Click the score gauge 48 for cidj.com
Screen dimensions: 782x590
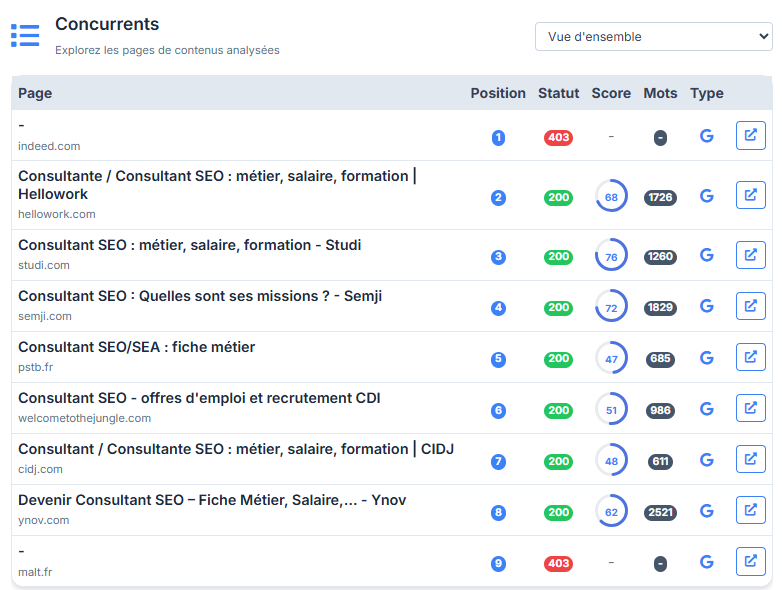pos(611,460)
